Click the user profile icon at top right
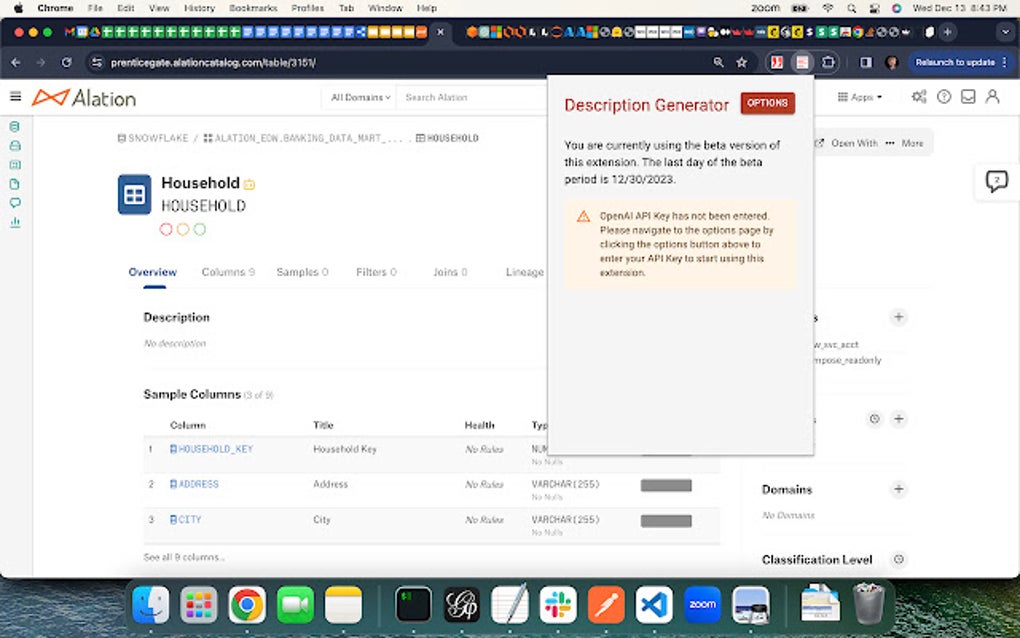This screenshot has height=638, width=1020. pyautogui.click(x=991, y=97)
